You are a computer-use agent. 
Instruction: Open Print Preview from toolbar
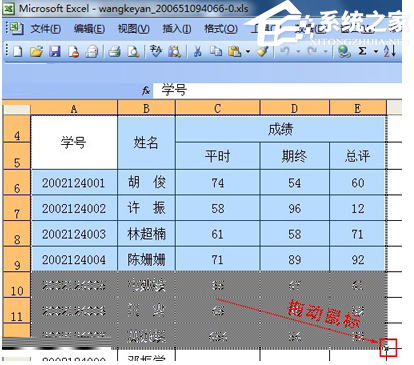click(133, 52)
